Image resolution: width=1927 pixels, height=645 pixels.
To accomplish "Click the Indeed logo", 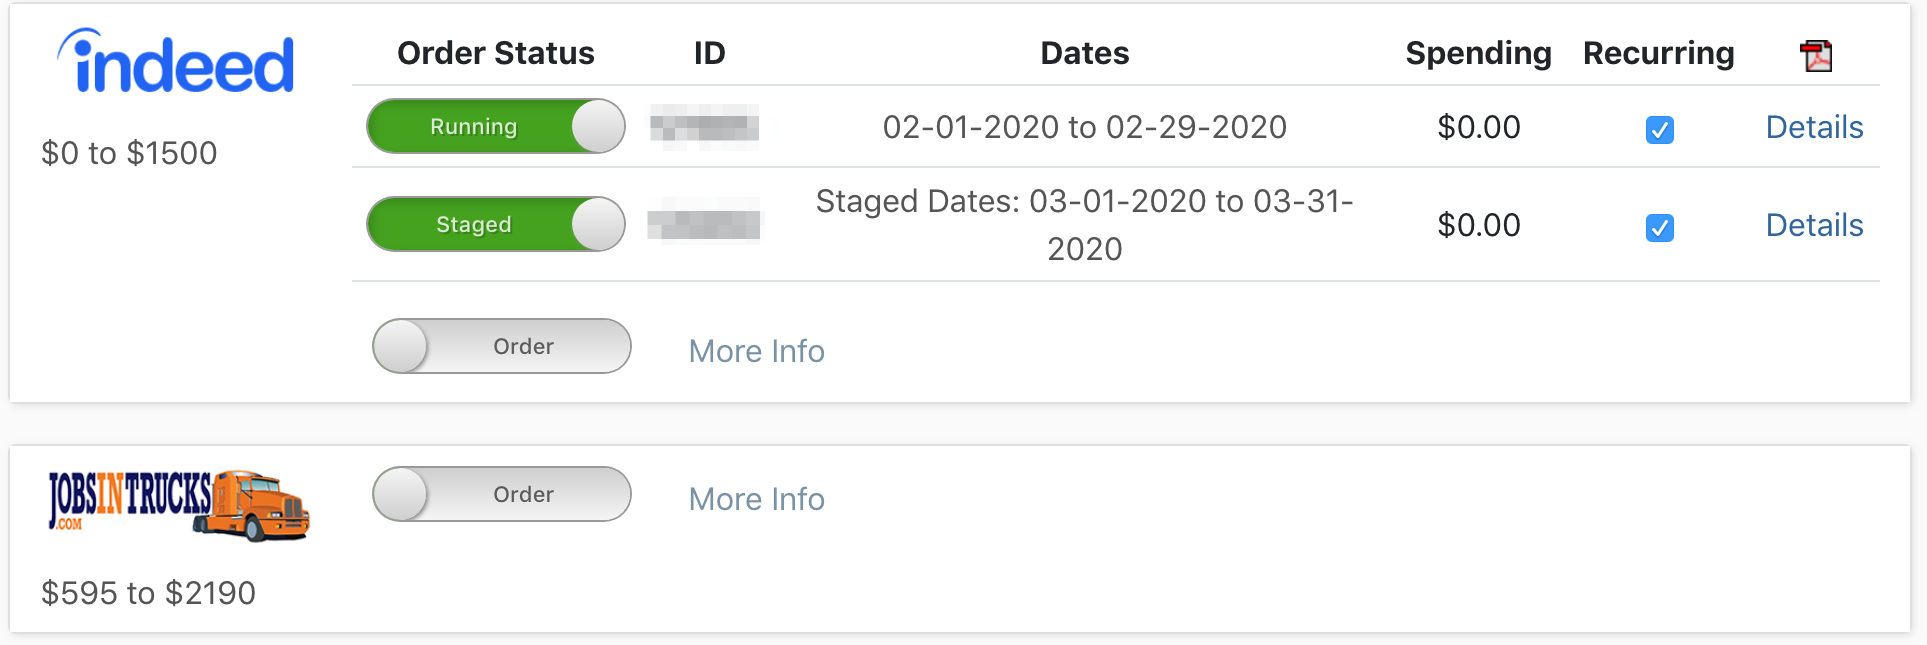I will coord(176,62).
